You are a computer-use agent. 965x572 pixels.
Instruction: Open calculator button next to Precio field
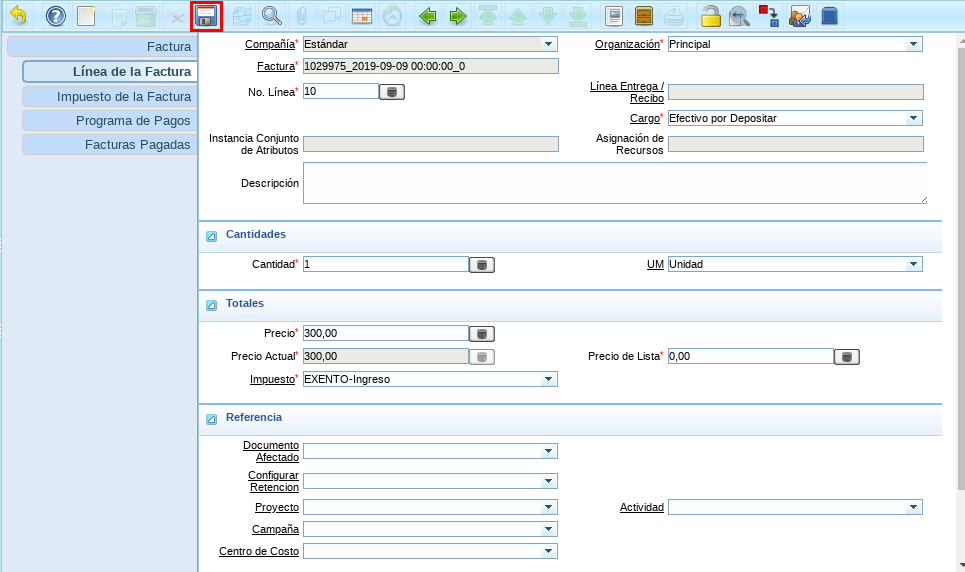click(481, 334)
